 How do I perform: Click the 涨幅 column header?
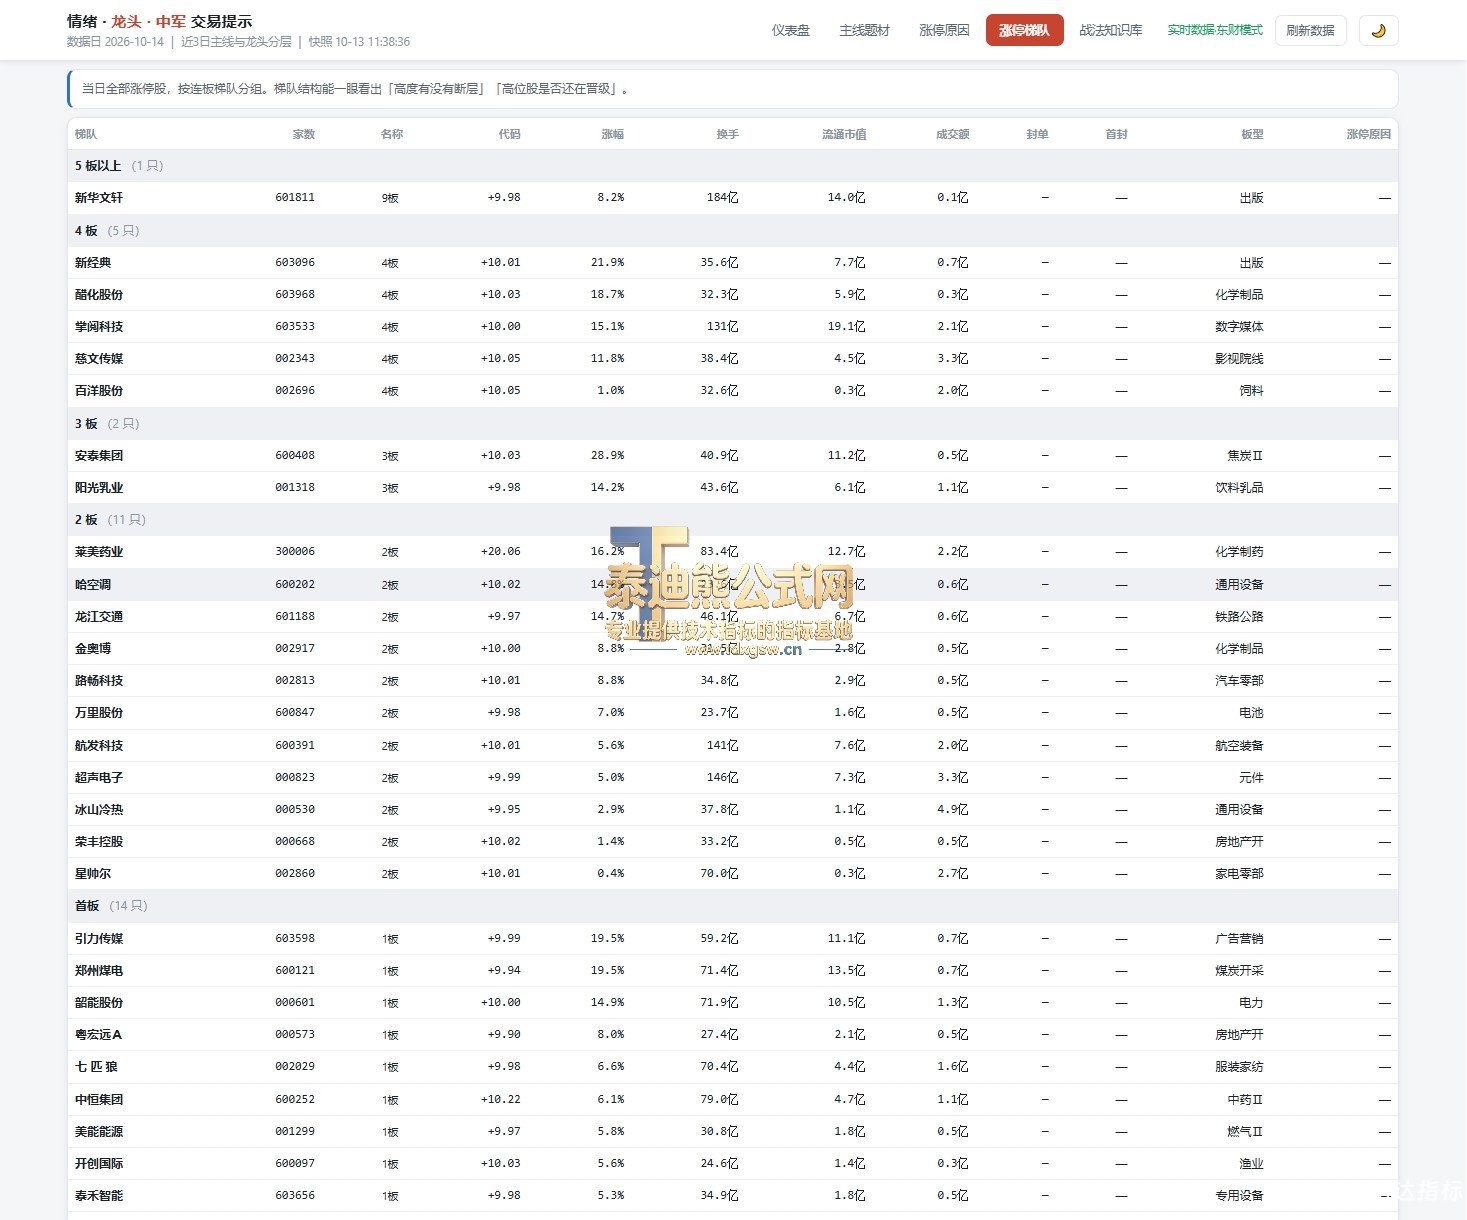click(x=613, y=134)
